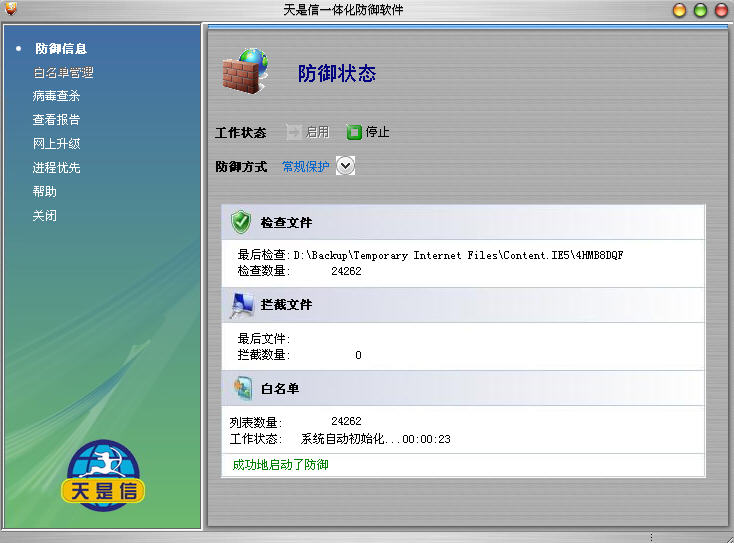Click the 最后文件 label
This screenshot has height=543, width=734.
pyautogui.click(x=264, y=338)
